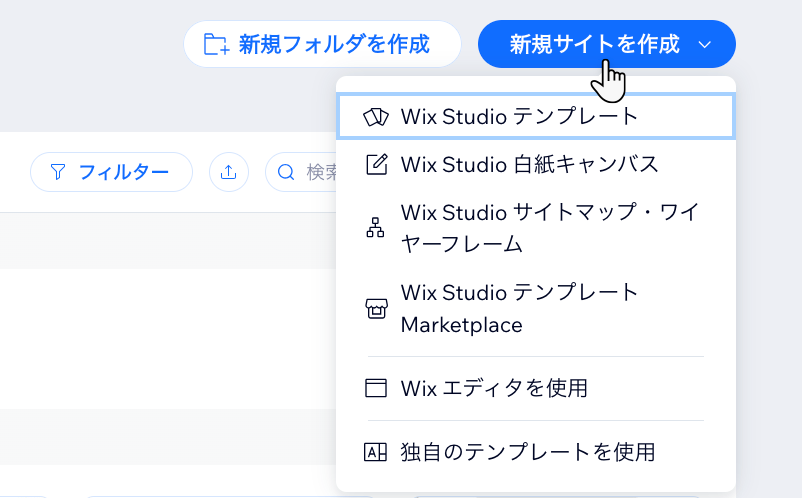Click the filter funnel icon
Screen dimensions: 802x498
[58, 172]
